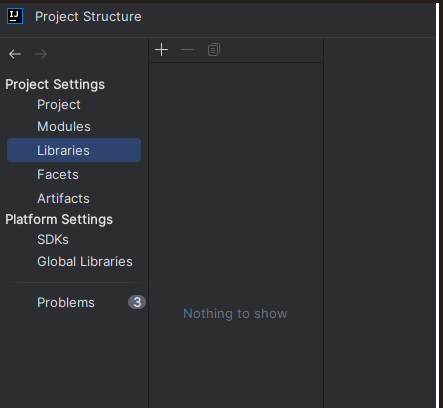The image size is (443, 408).
Task: Go forward with the right arrow icon
Action: (x=41, y=54)
